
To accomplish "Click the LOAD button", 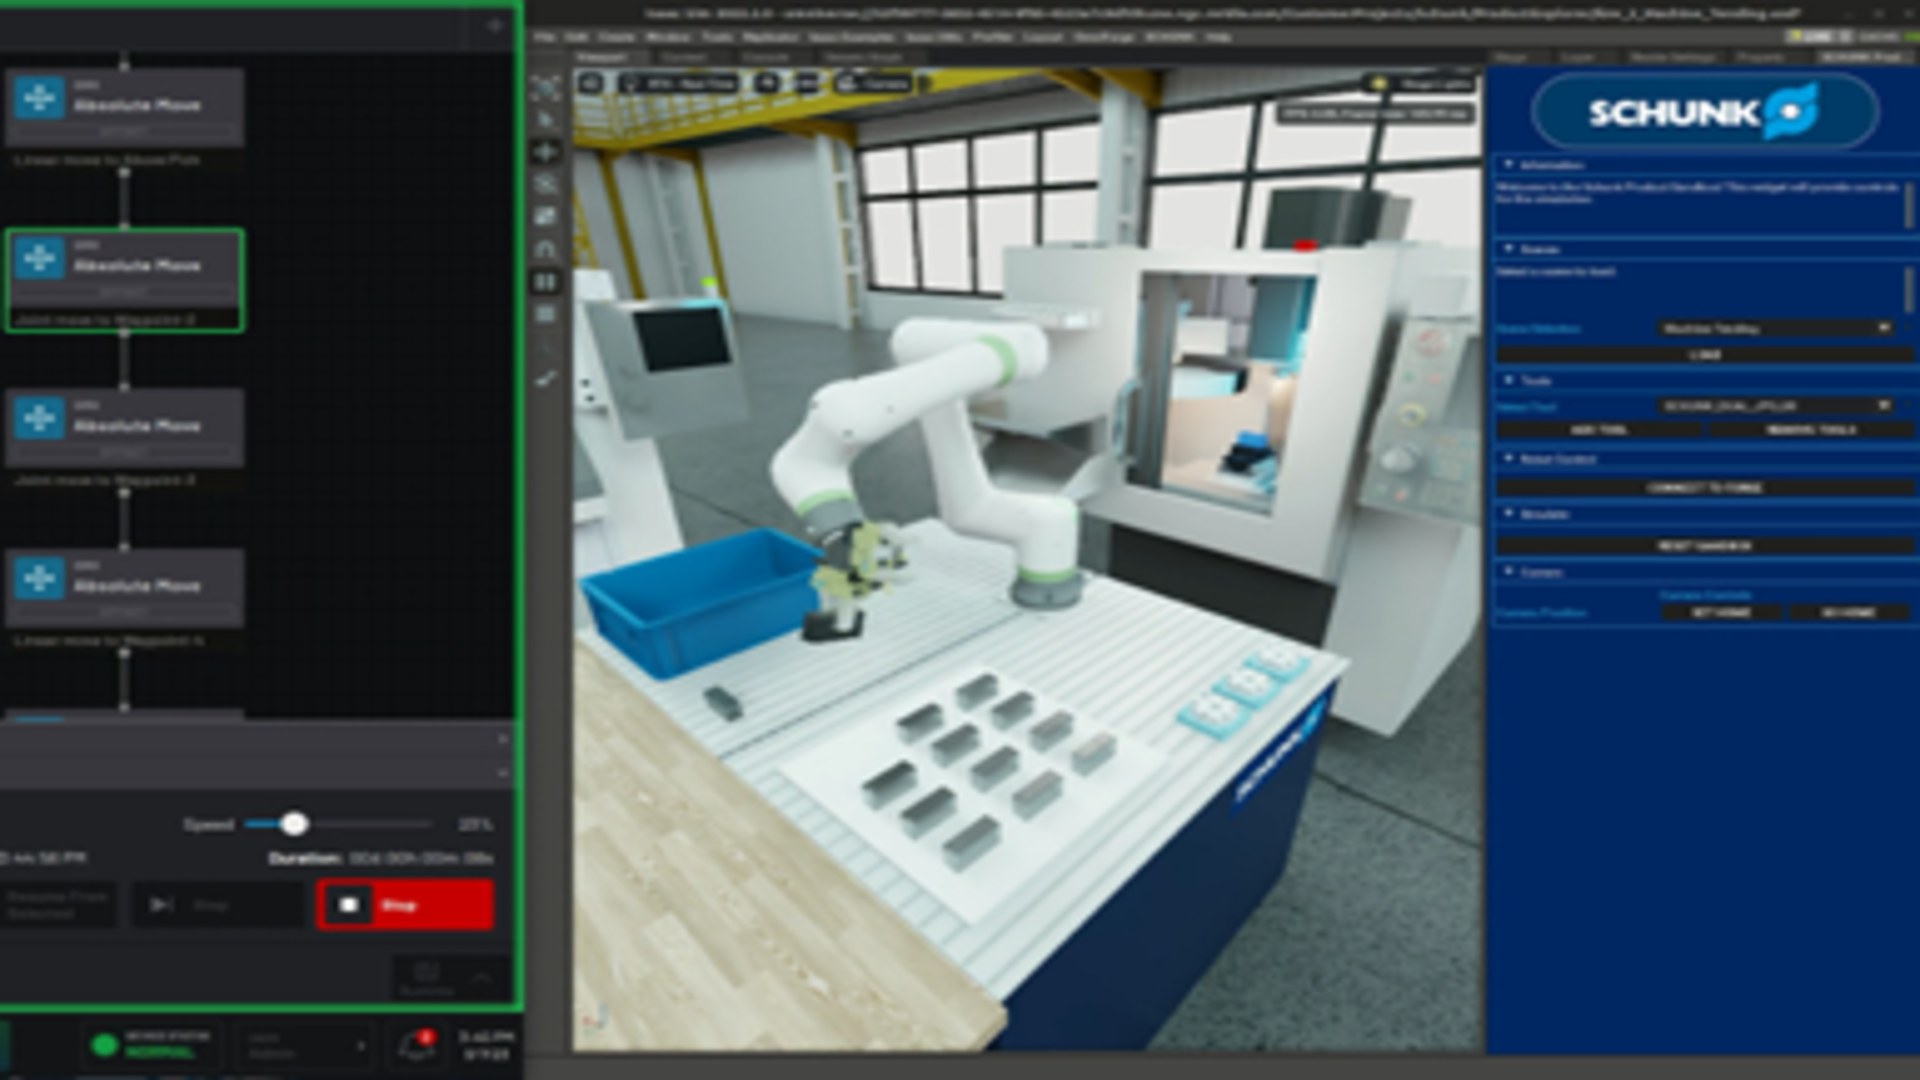I will (x=1705, y=354).
